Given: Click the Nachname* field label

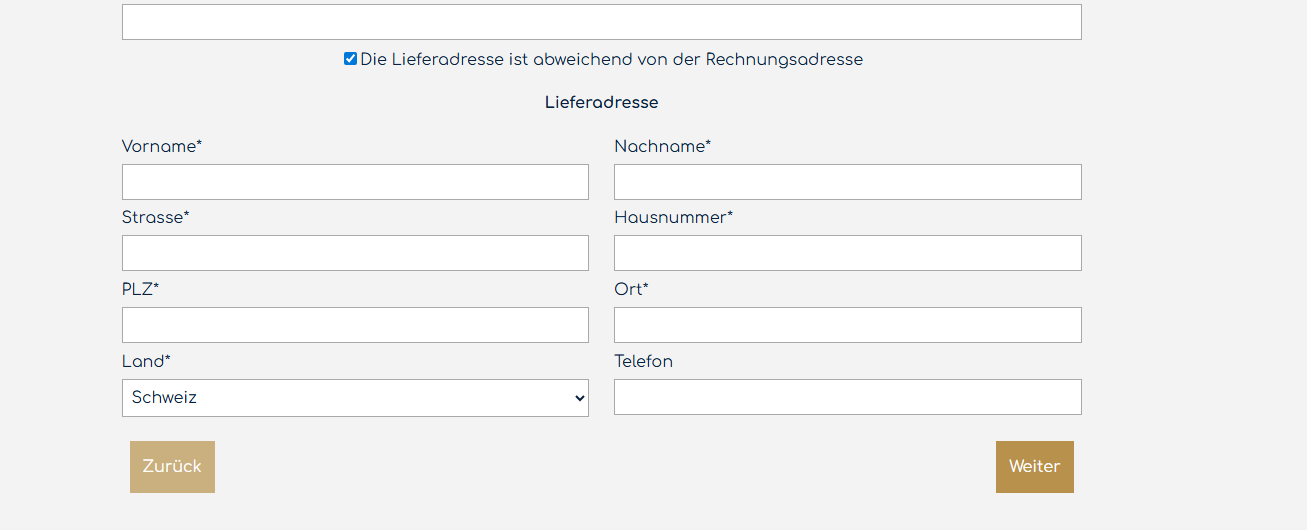Looking at the screenshot, I should click(x=663, y=147).
